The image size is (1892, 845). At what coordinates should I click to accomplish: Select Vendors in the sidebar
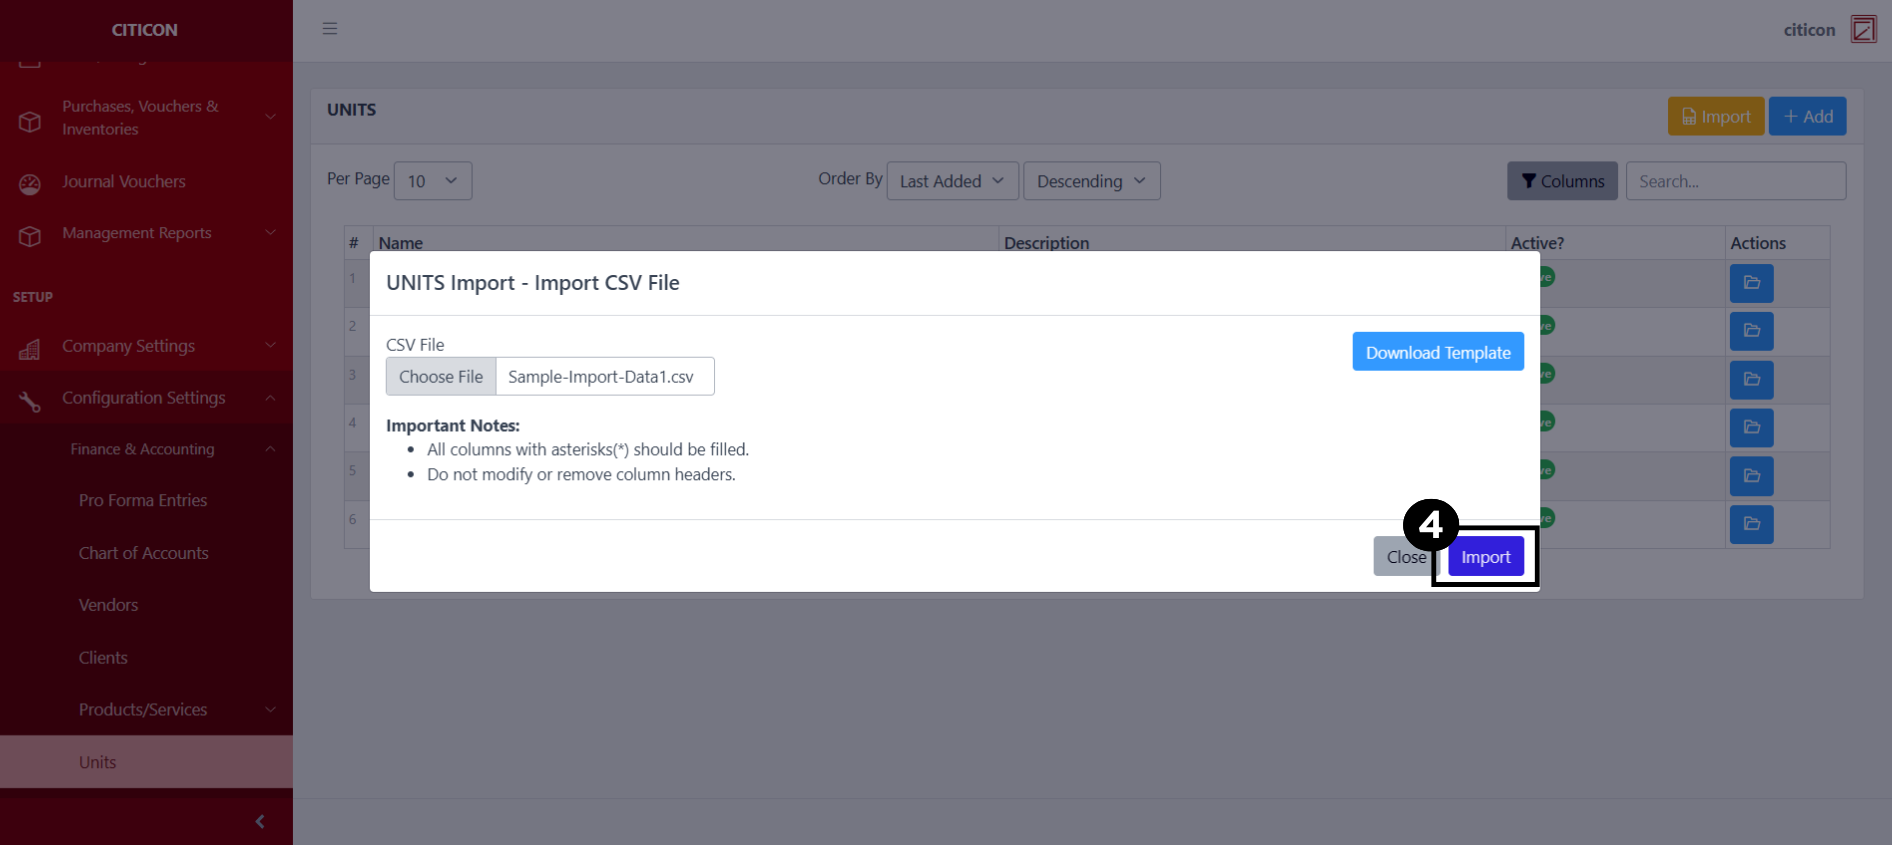(108, 605)
